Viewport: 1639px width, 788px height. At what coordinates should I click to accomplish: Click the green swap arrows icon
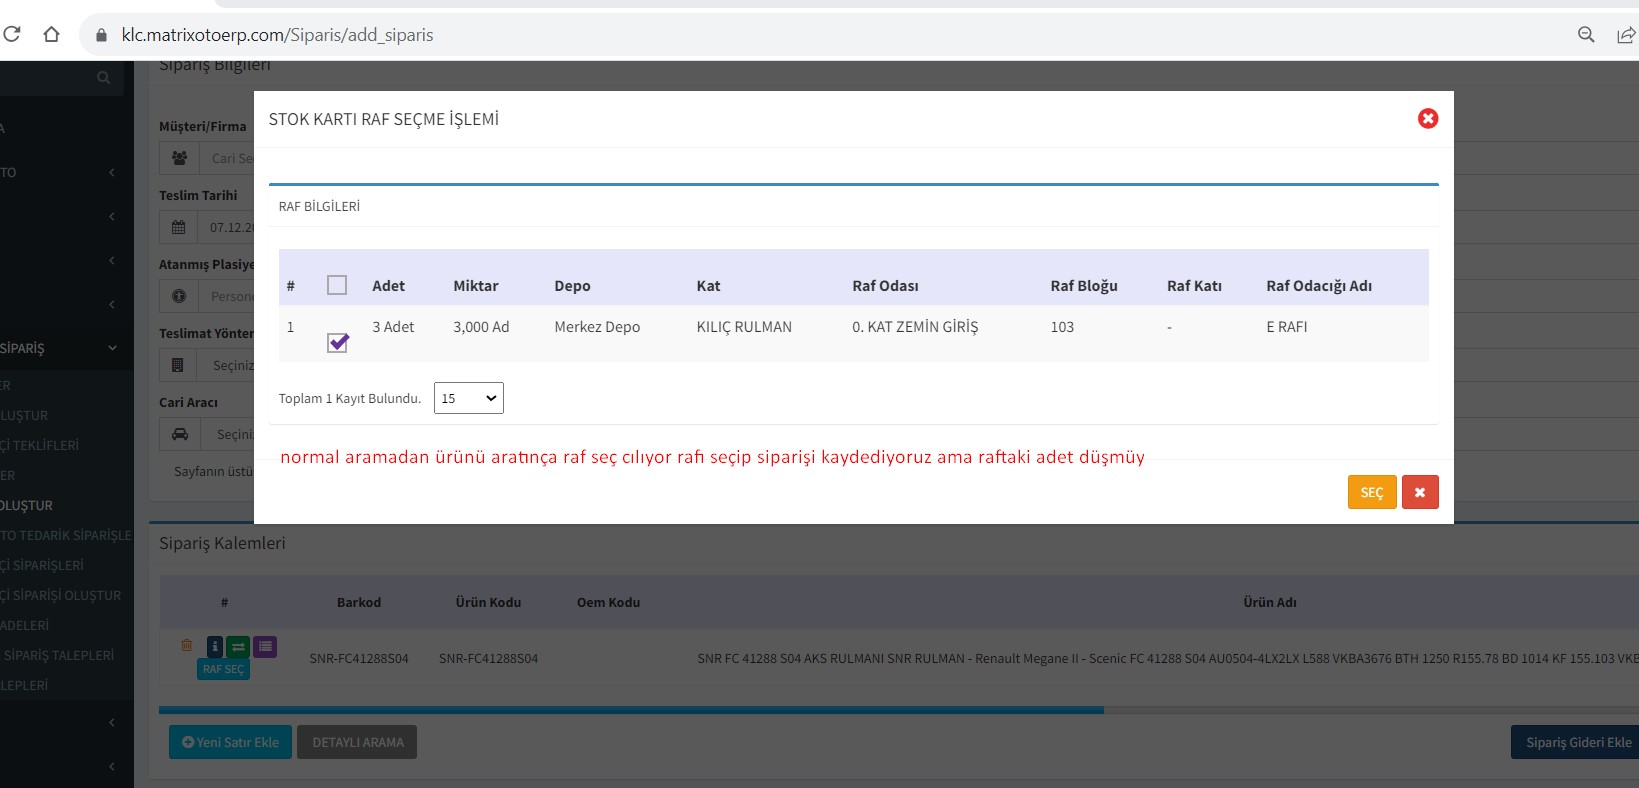tap(238, 647)
